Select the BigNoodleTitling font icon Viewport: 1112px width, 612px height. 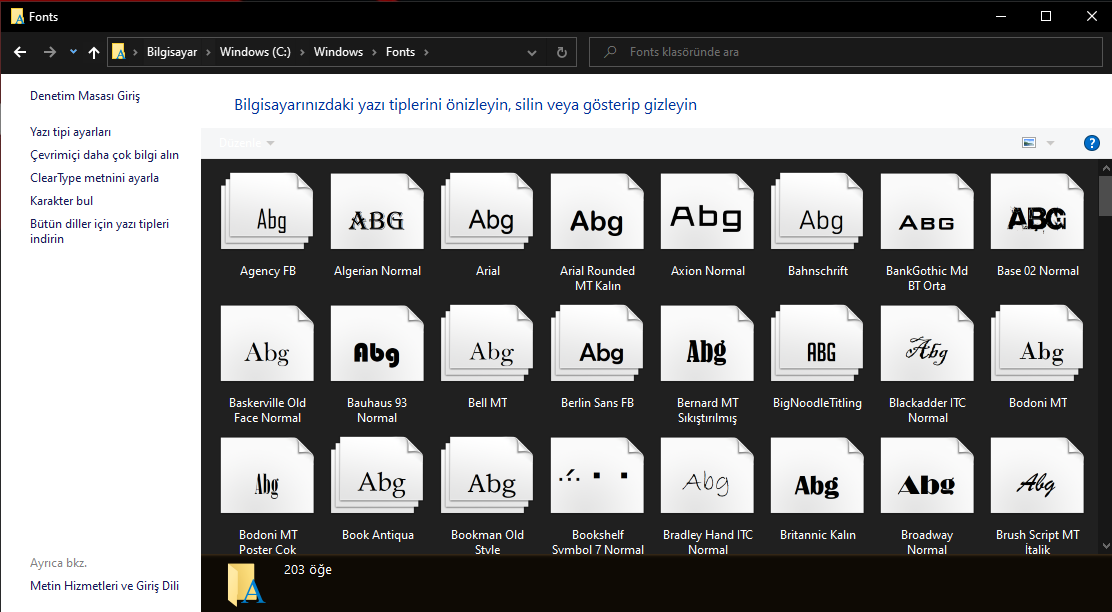817,343
